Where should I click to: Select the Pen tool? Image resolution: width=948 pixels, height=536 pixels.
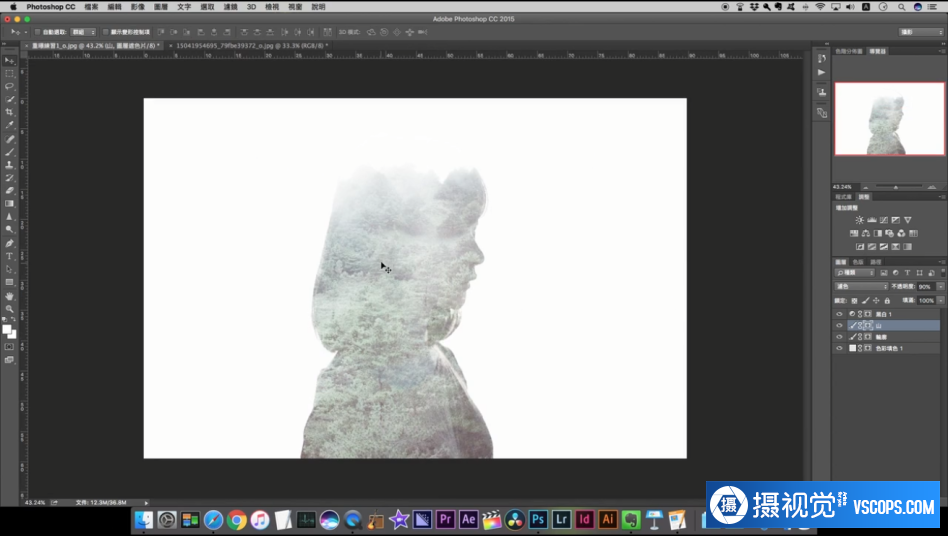9,243
